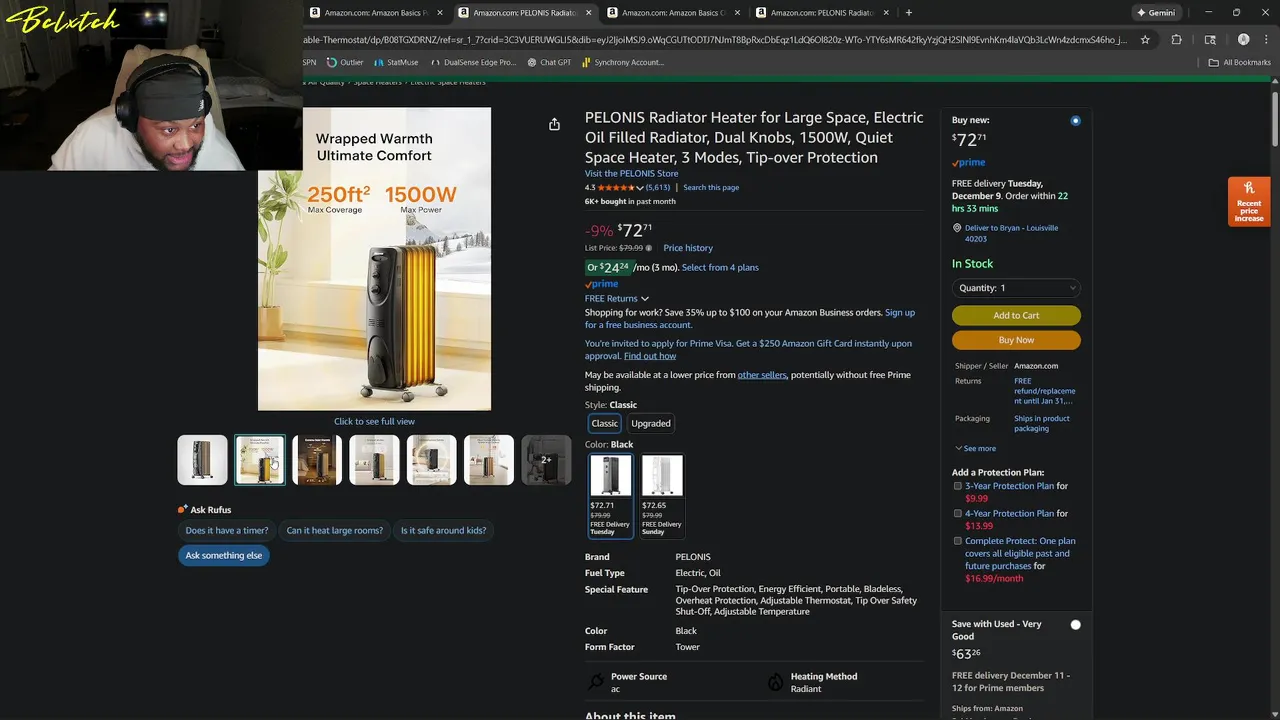Image resolution: width=1280 pixels, height=720 pixels.
Task: Ask Rufus: Is it safe around kids?
Action: click(443, 530)
